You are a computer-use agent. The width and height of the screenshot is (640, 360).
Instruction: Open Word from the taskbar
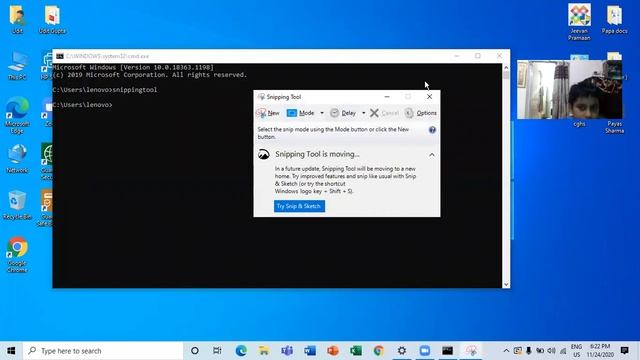(309, 351)
